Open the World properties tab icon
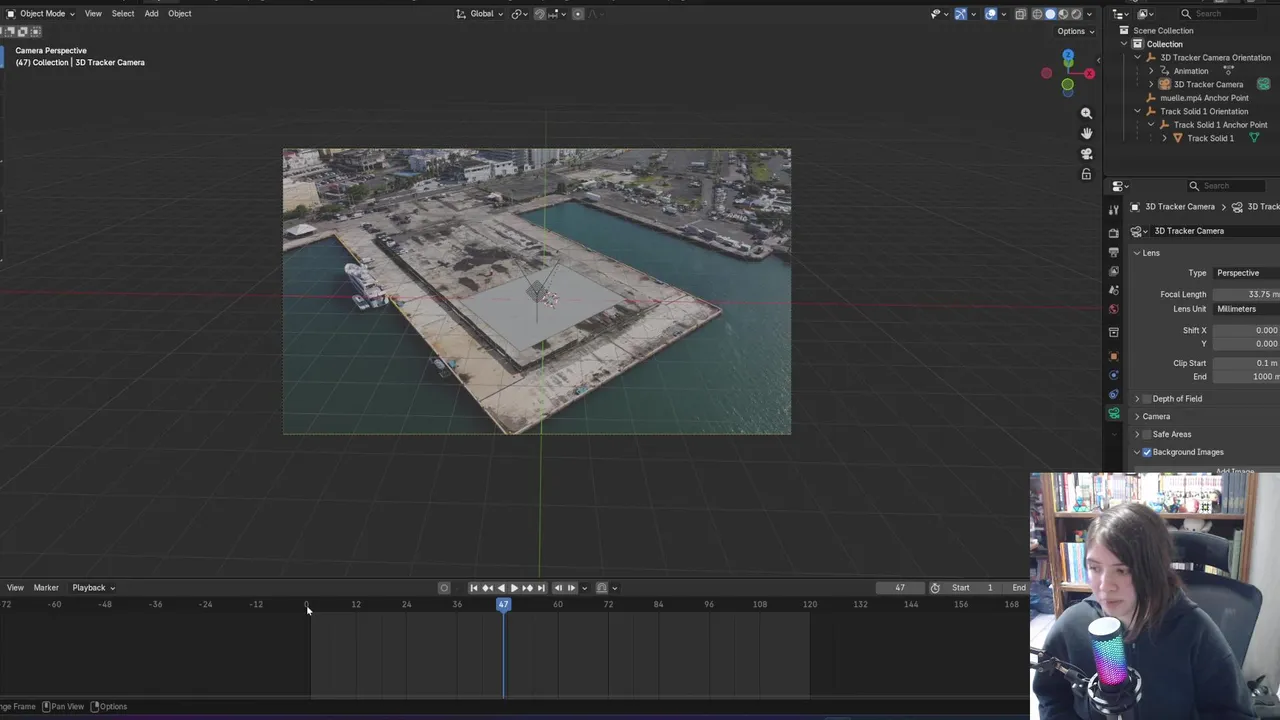 pos(1114,309)
